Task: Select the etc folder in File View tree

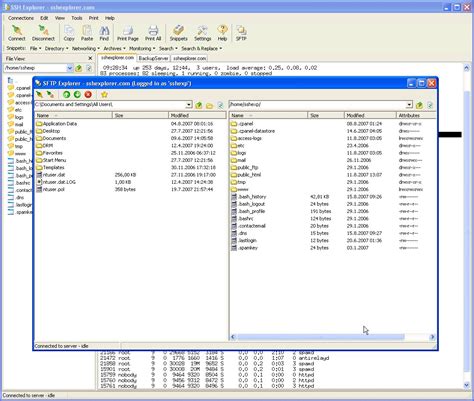Action: tap(15, 110)
